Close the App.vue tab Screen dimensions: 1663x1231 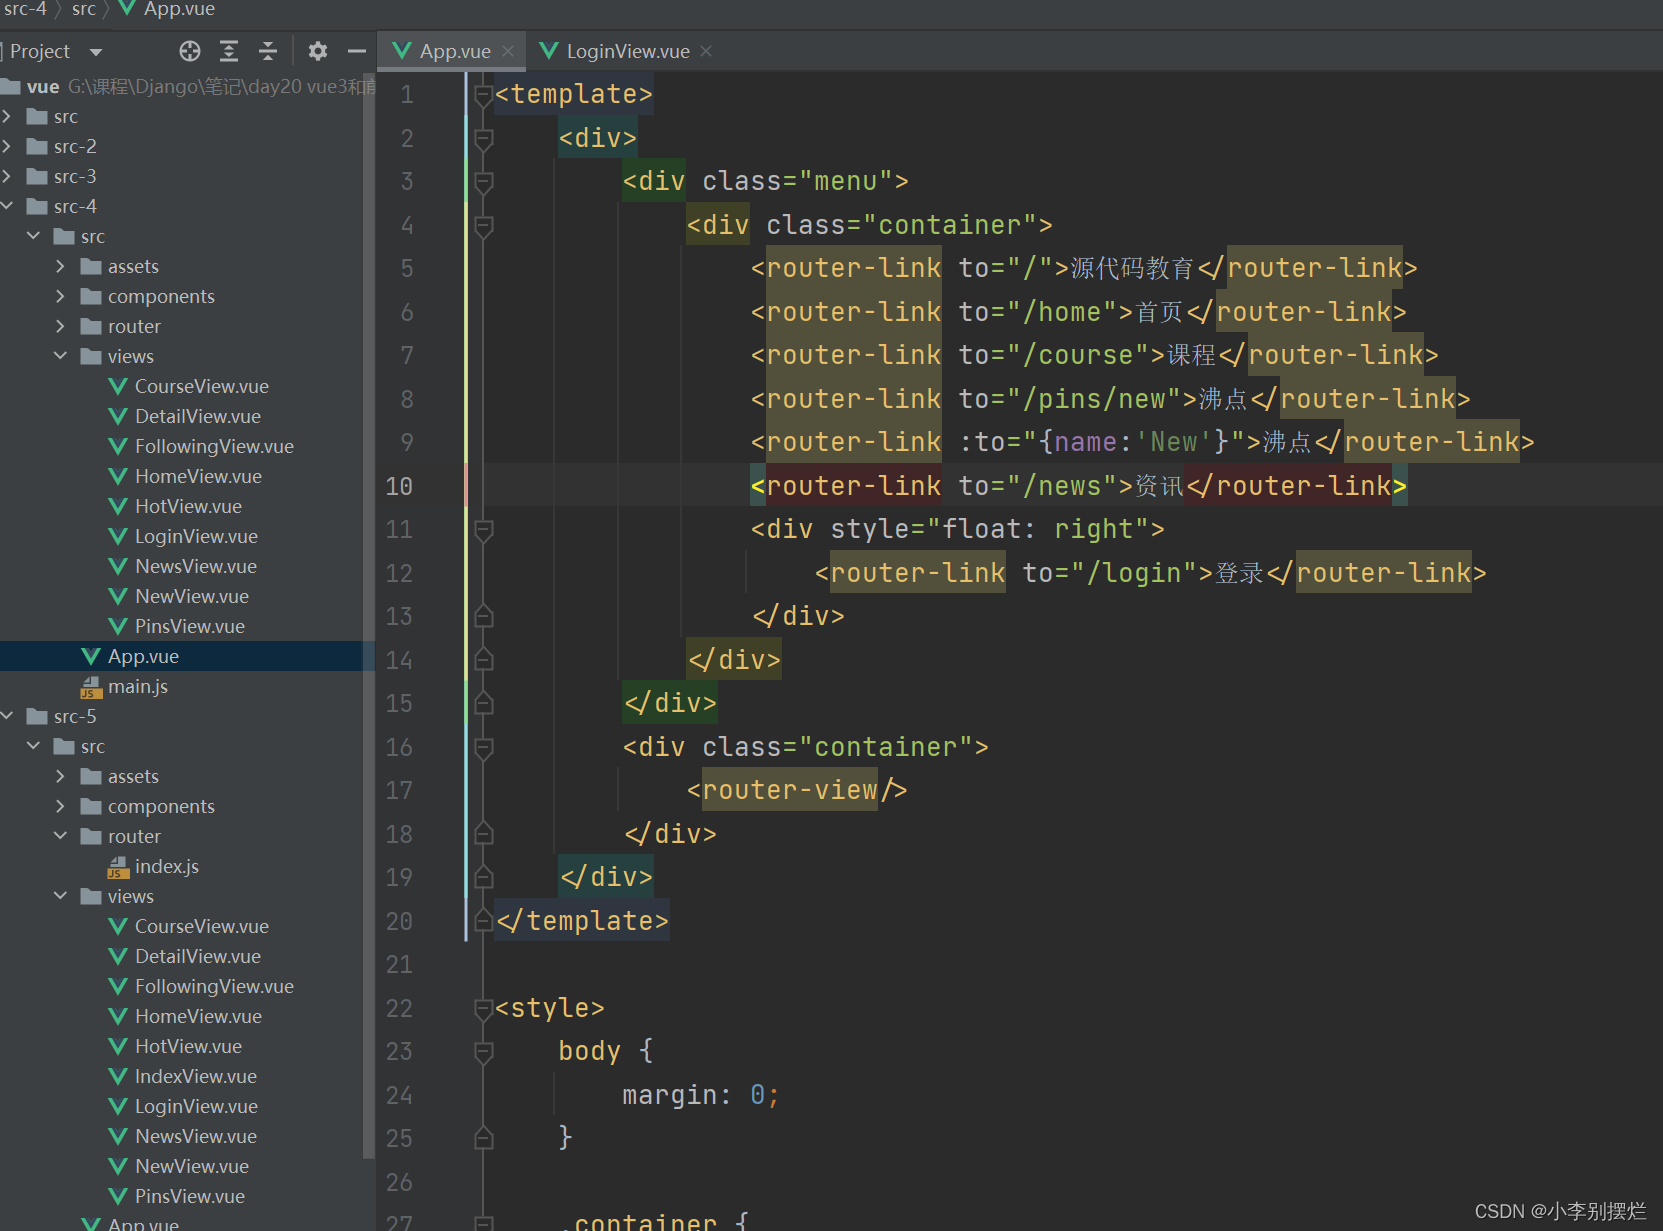click(x=508, y=51)
